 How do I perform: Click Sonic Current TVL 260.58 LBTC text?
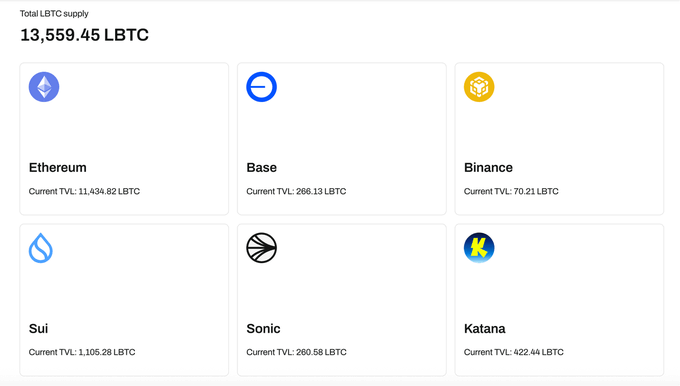click(x=296, y=352)
